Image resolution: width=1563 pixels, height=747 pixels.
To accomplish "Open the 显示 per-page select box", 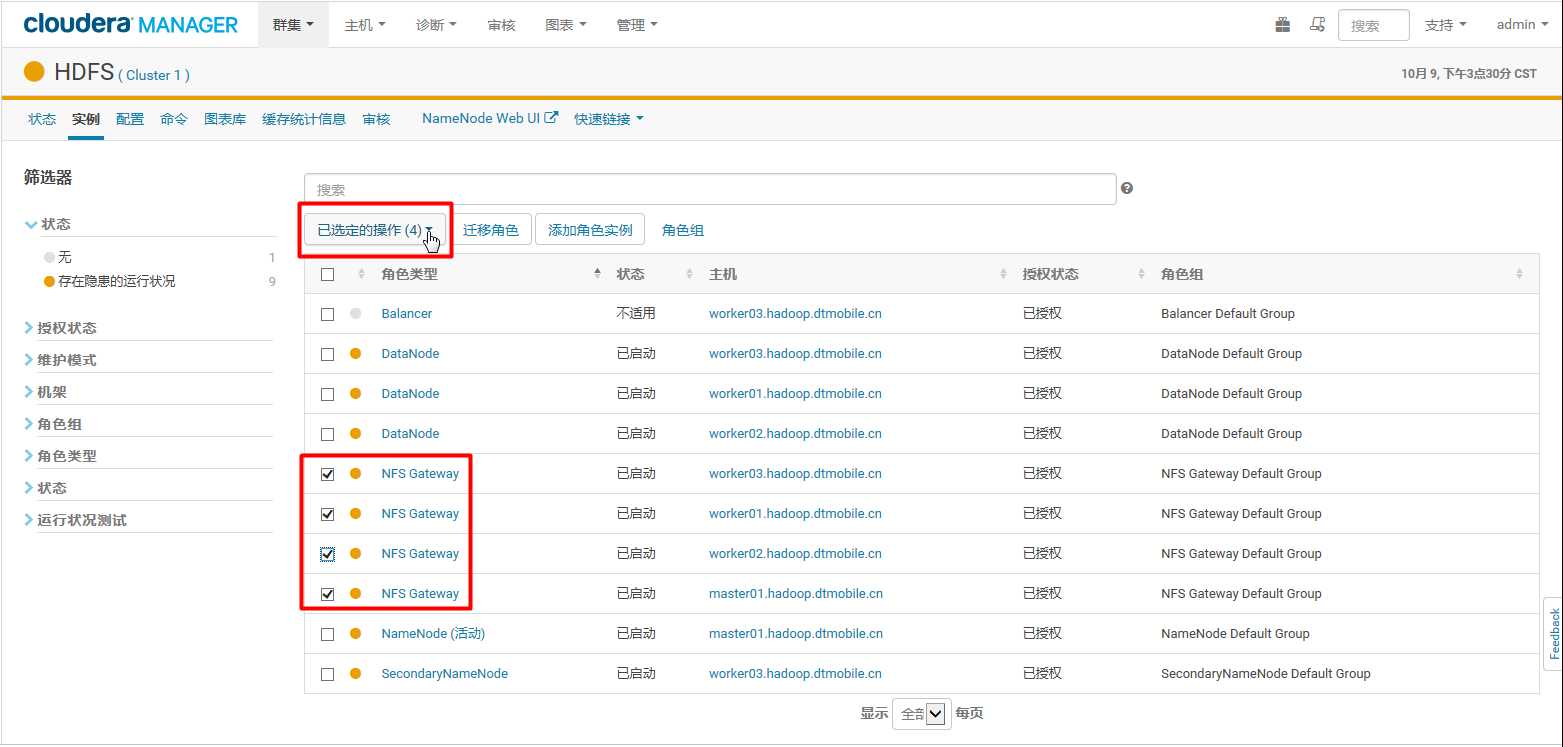I will tap(922, 714).
